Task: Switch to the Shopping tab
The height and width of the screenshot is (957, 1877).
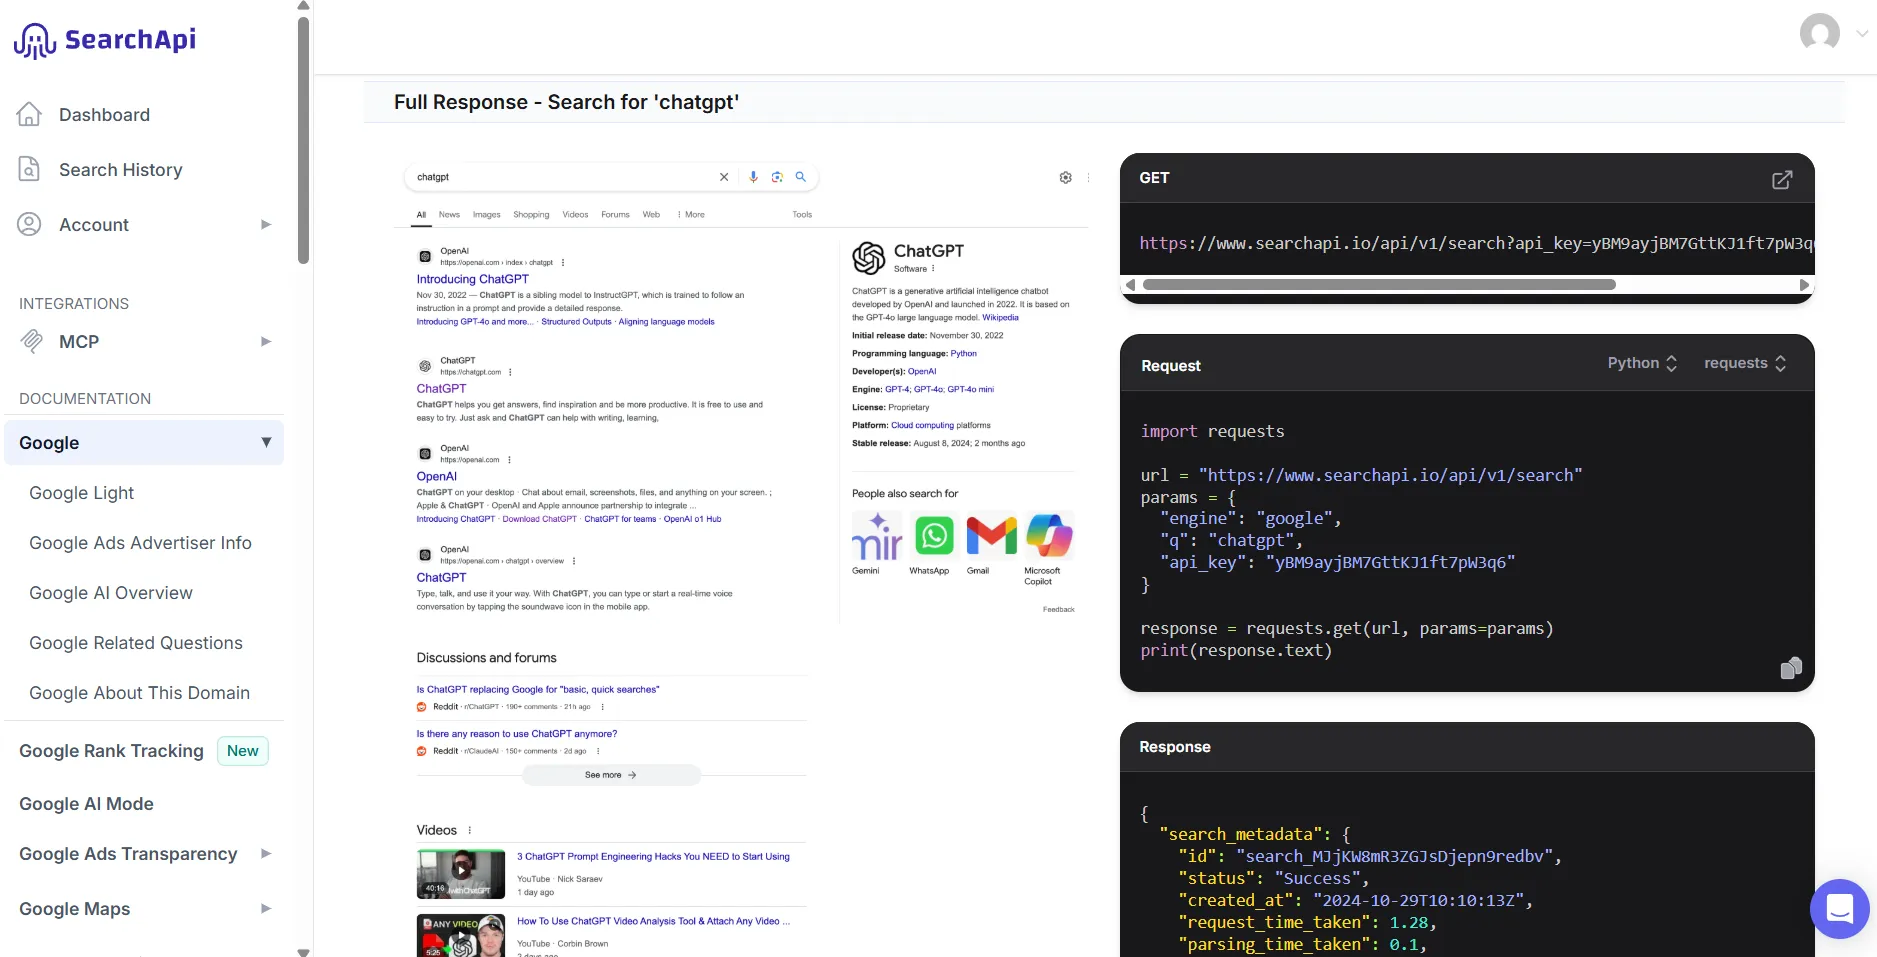Action: click(531, 214)
